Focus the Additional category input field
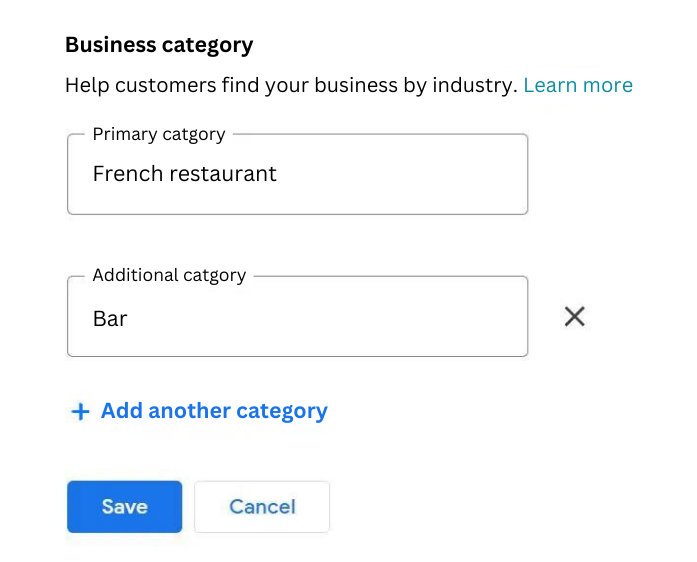The width and height of the screenshot is (697, 562). coord(297,318)
